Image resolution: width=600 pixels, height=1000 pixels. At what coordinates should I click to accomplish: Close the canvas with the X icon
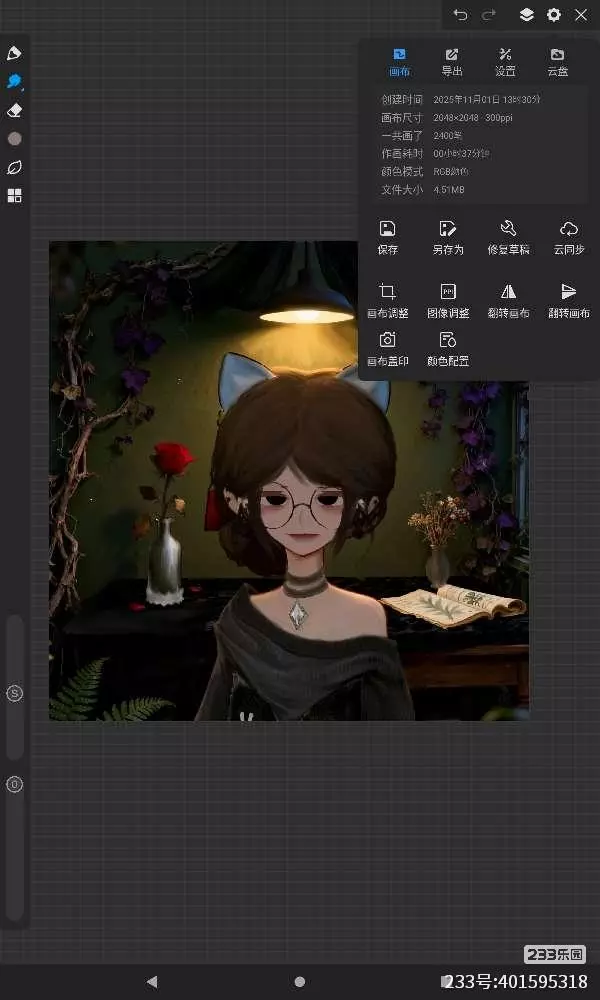(x=581, y=15)
